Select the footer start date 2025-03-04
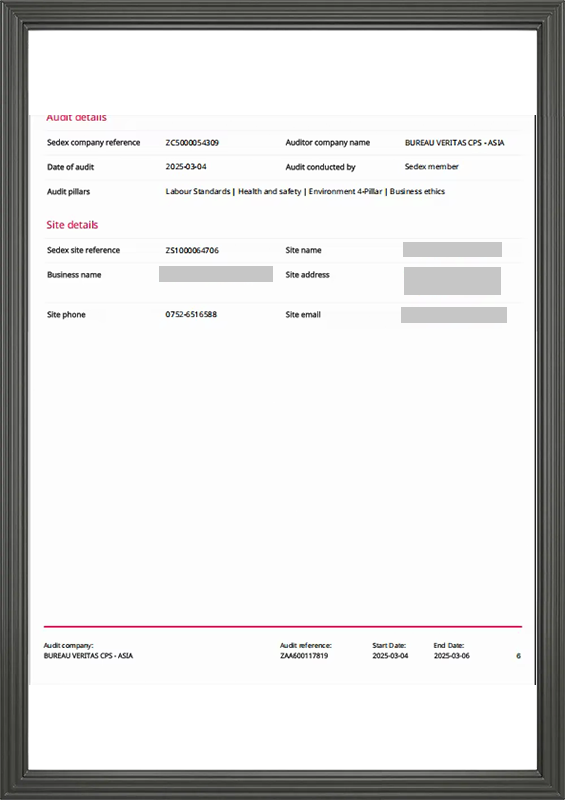 tap(390, 656)
